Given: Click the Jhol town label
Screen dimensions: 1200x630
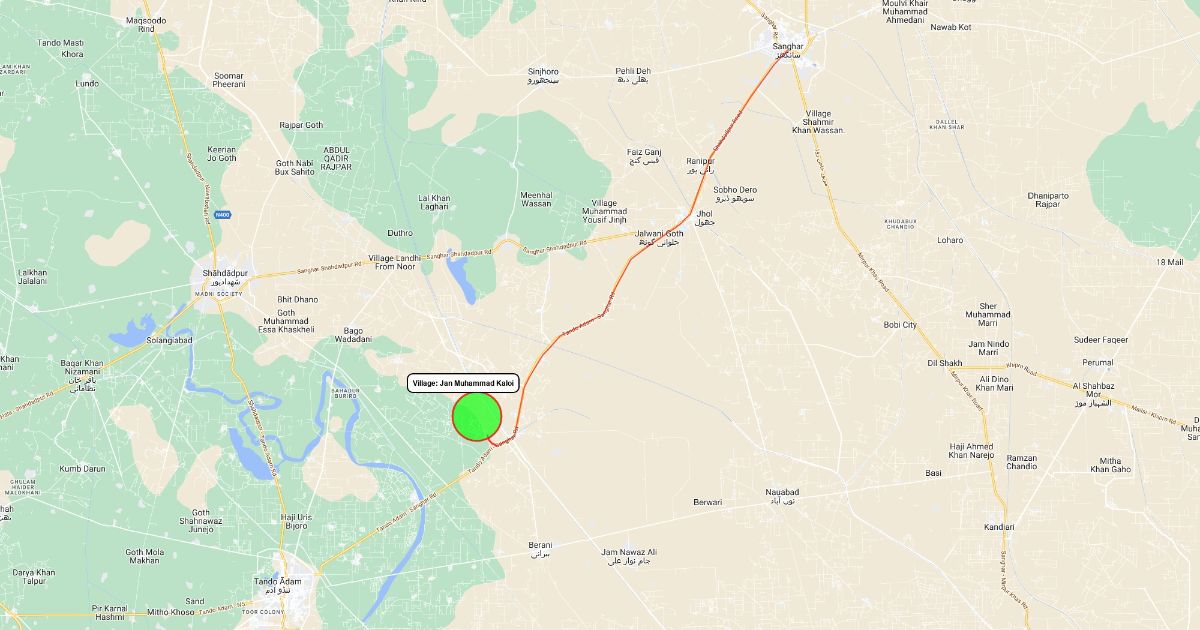Looking at the screenshot, I should [705, 214].
